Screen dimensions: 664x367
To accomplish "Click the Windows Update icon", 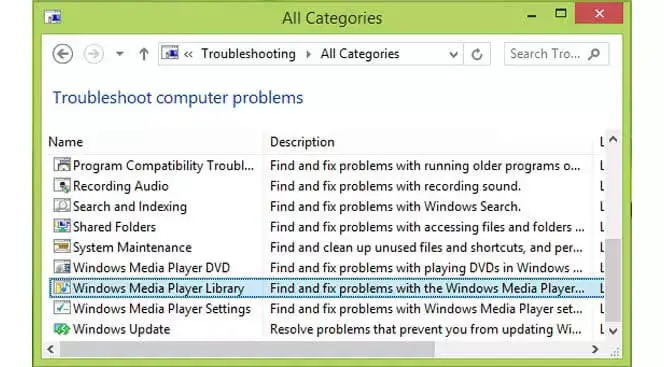I will [62, 329].
